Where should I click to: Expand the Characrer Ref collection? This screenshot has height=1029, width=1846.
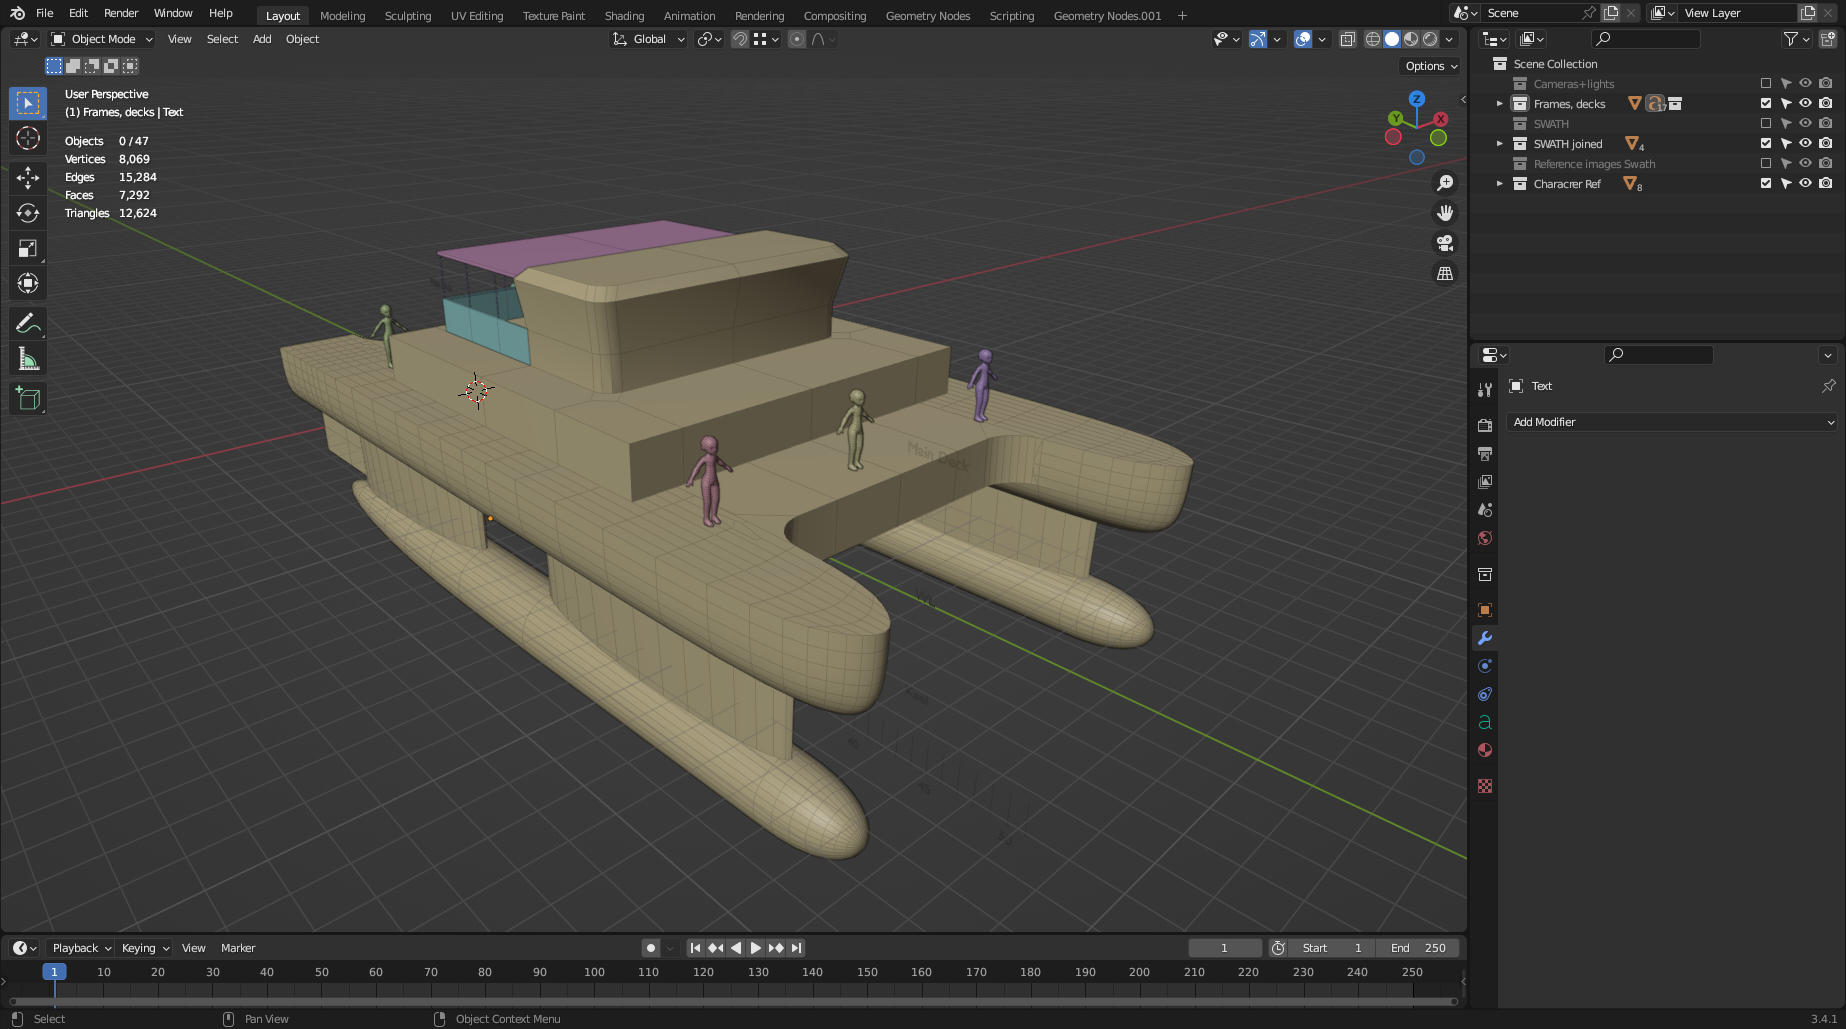(x=1499, y=184)
